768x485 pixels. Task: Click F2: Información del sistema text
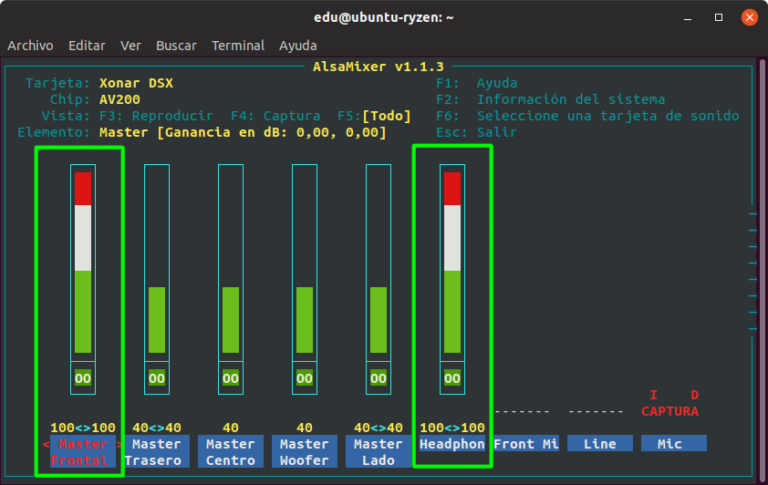(551, 99)
